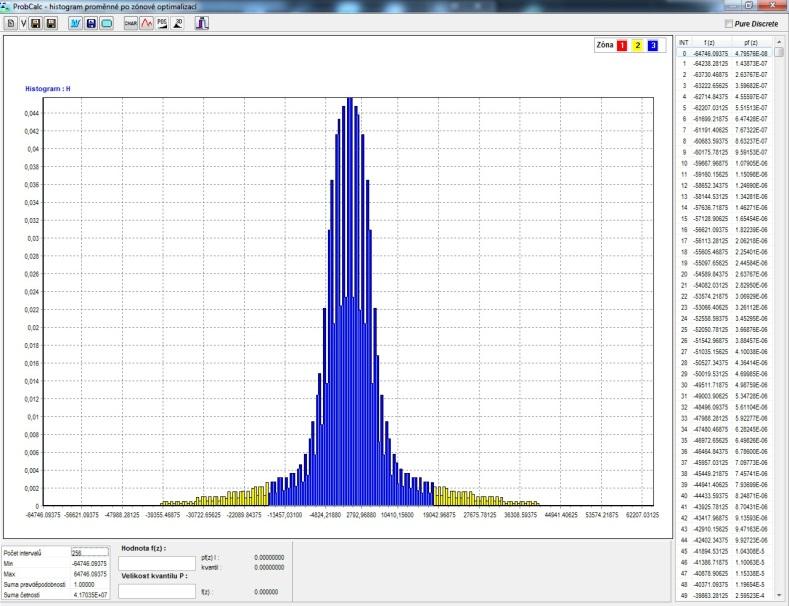Image resolution: width=789 pixels, height=606 pixels.
Task: Select blue zone 3 swatch
Action: coord(653,45)
